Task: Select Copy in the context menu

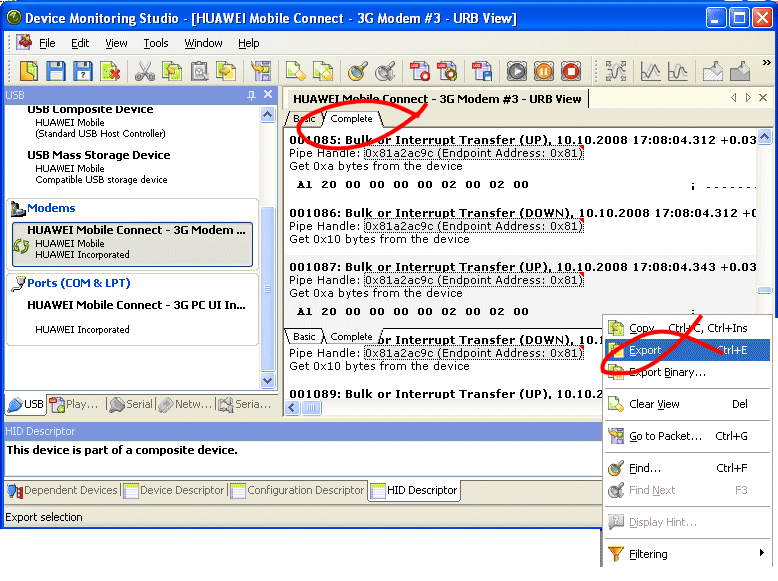Action: pyautogui.click(x=687, y=328)
